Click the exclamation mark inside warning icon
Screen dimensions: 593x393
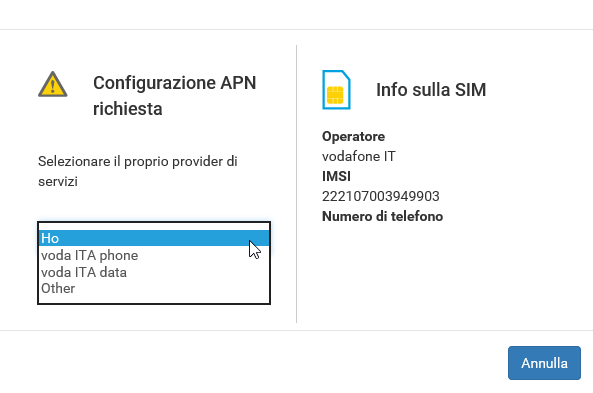click(x=53, y=86)
